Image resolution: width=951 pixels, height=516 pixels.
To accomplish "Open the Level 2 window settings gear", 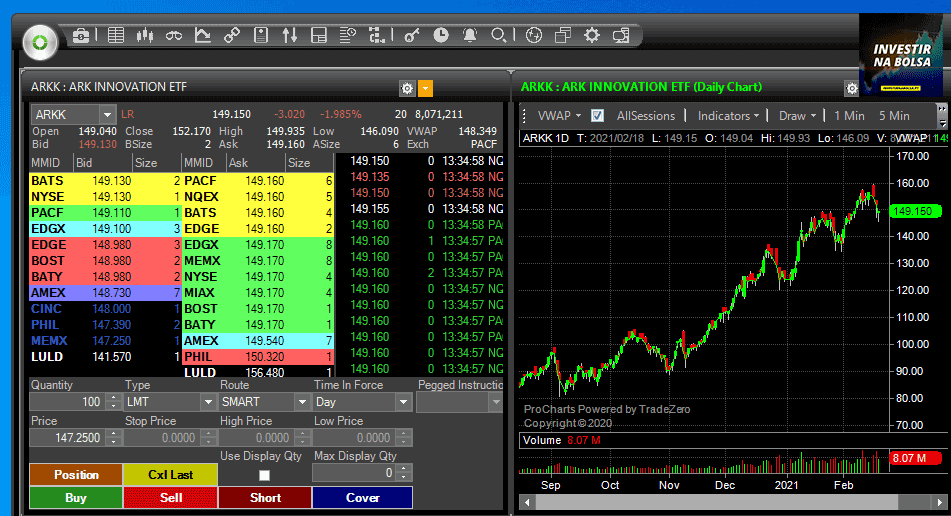I will [408, 89].
